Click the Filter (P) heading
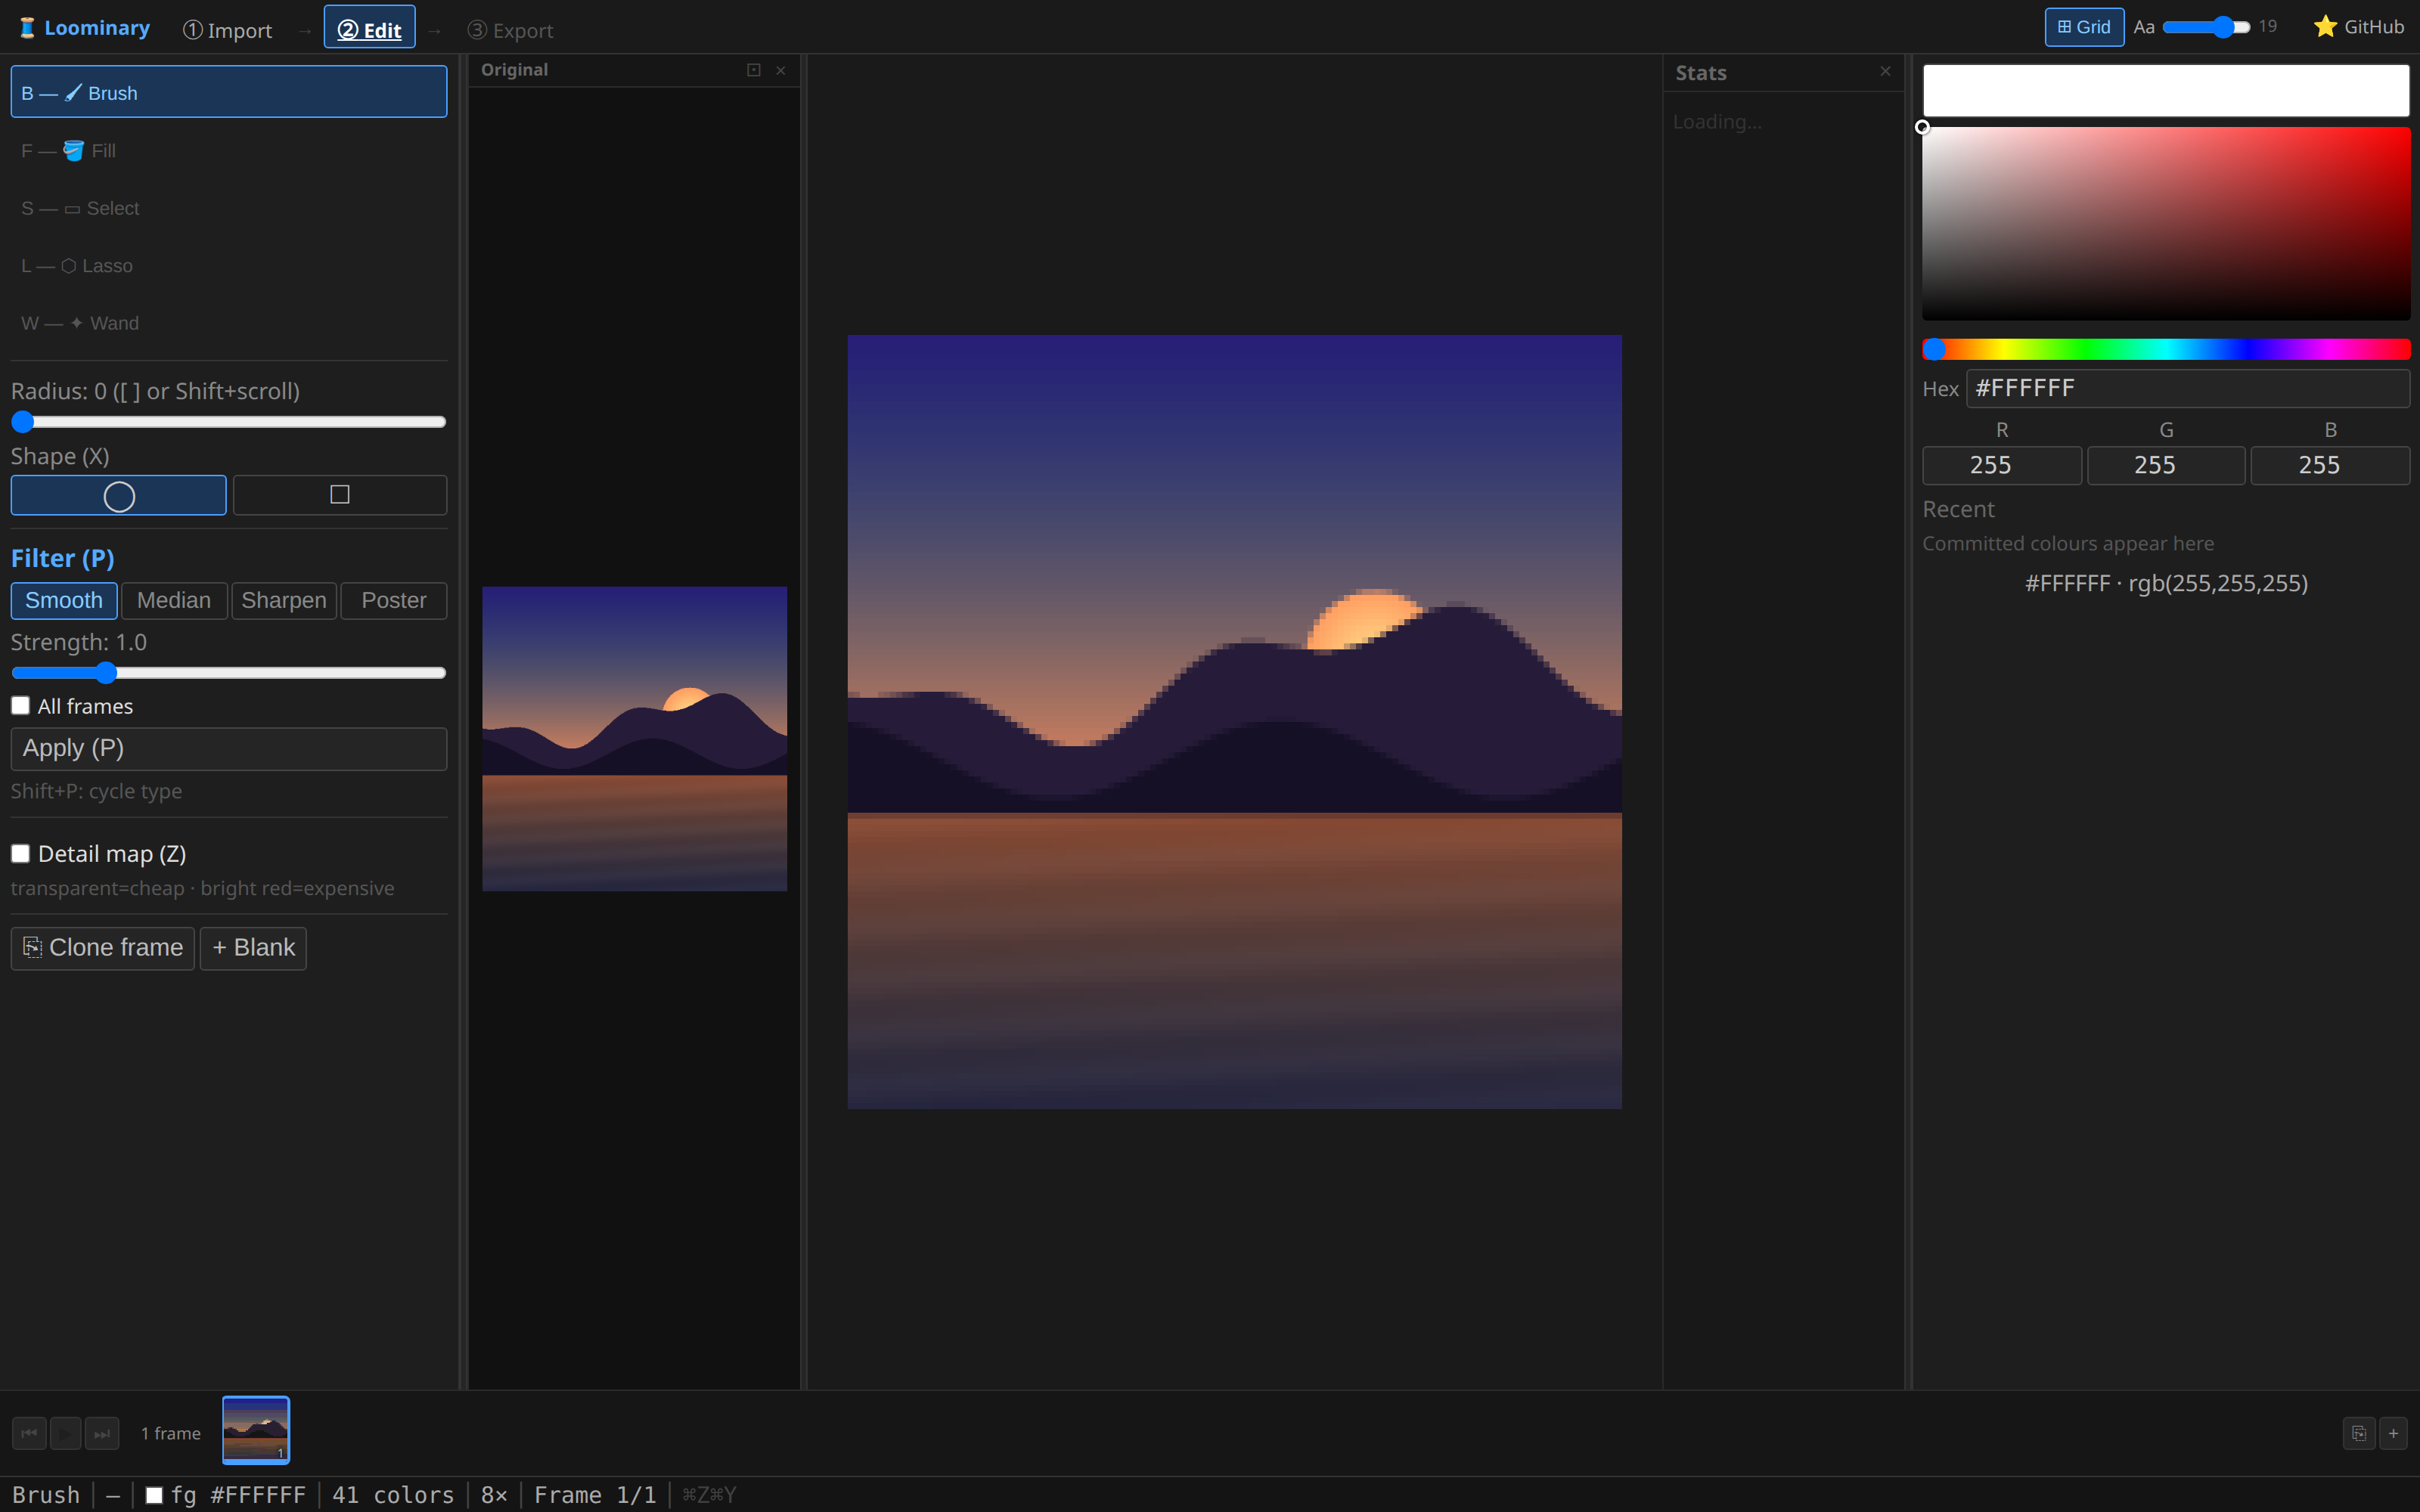Viewport: 2420px width, 1512px height. (62, 558)
